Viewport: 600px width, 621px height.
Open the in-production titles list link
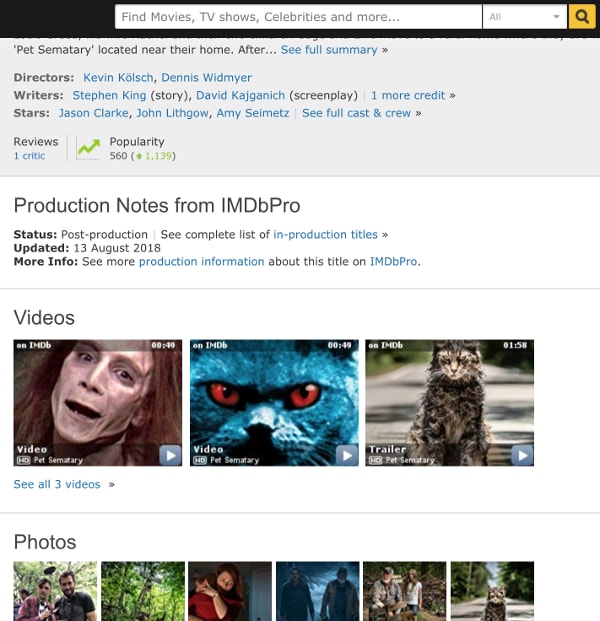click(x=325, y=234)
